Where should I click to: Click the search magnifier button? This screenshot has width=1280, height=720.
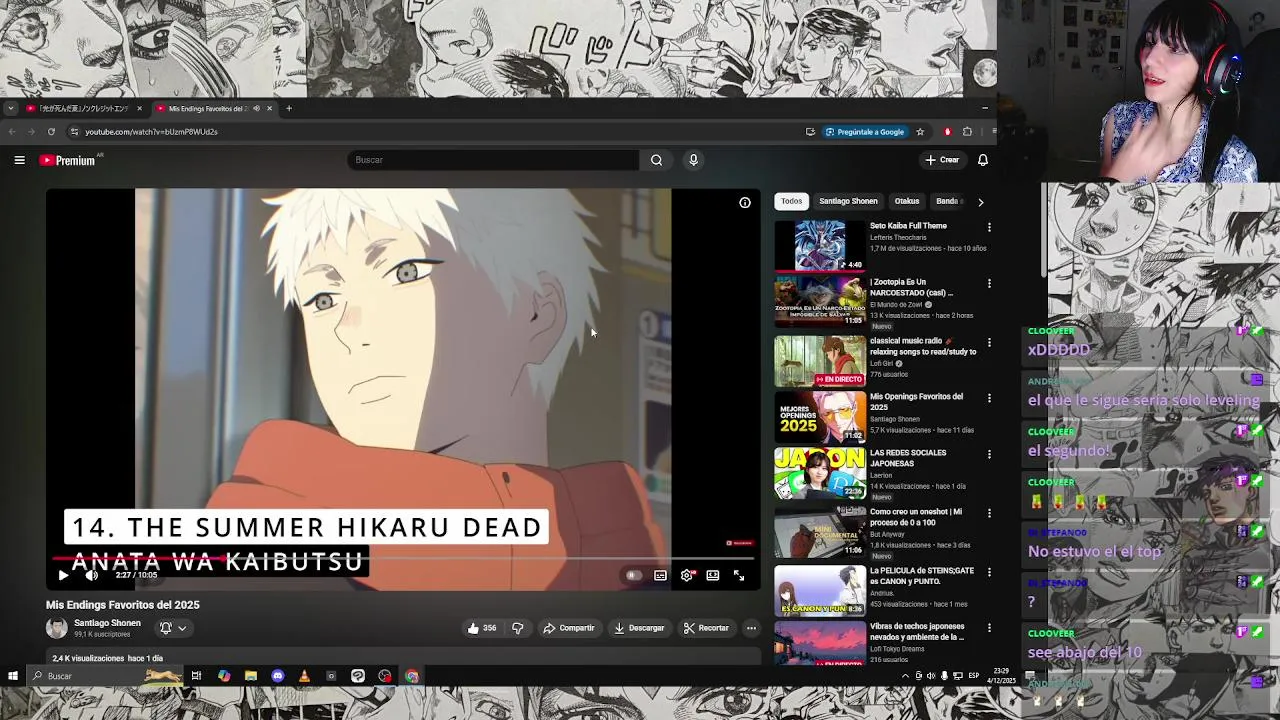(x=656, y=160)
